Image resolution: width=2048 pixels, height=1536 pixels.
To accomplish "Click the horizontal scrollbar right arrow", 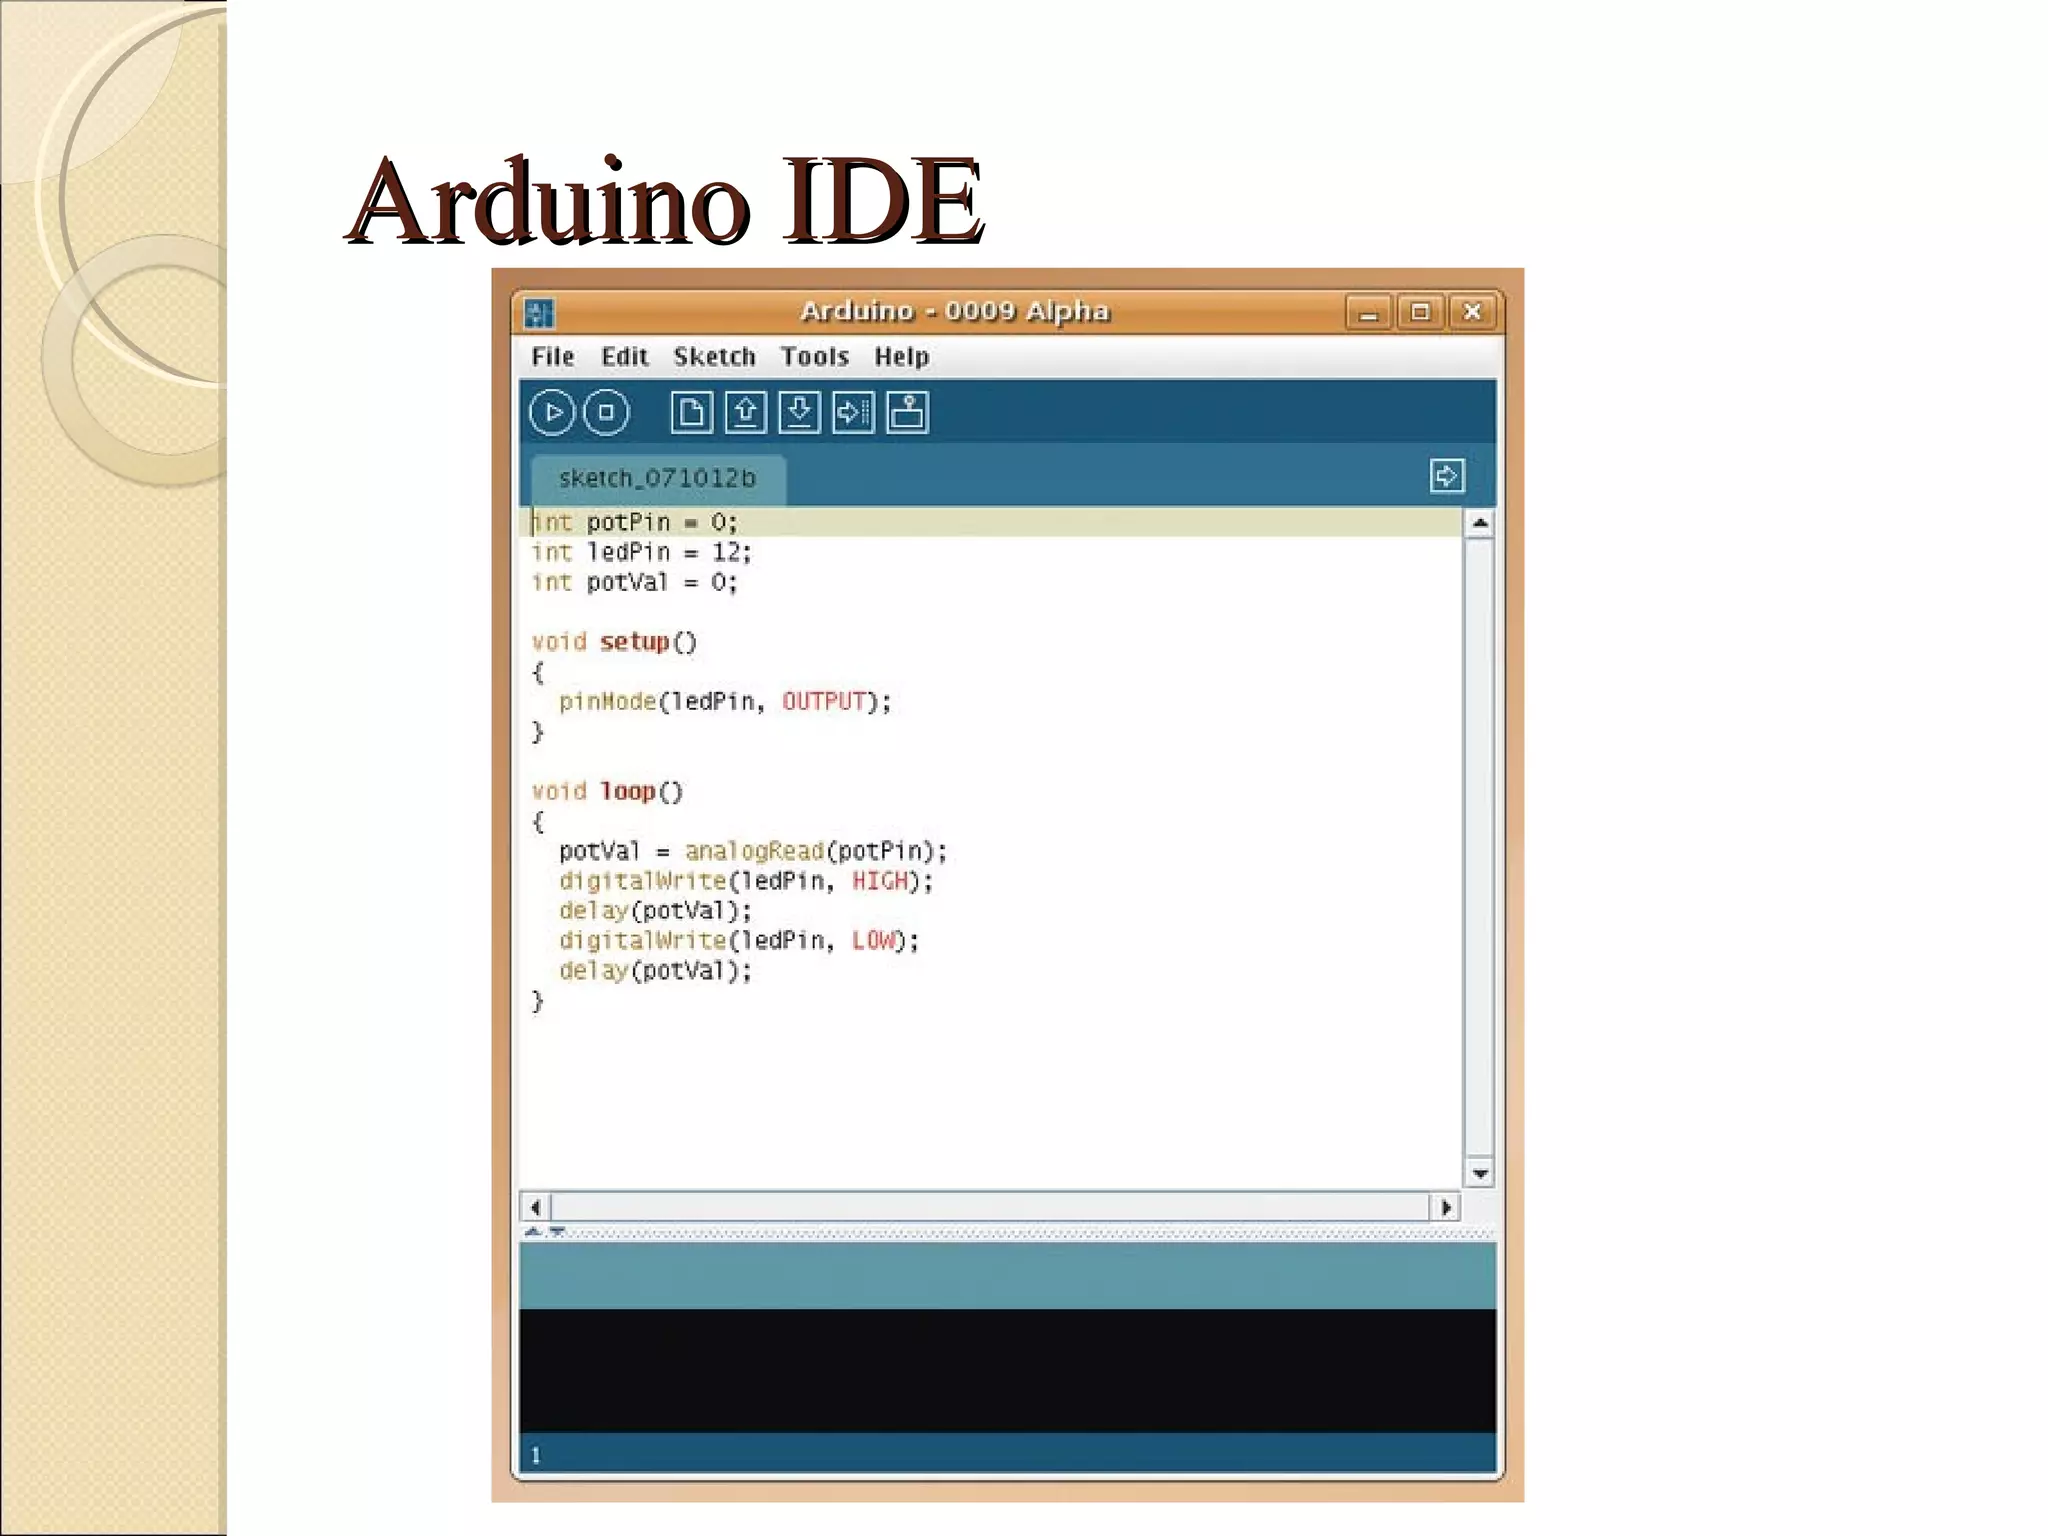I will [x=1446, y=1207].
